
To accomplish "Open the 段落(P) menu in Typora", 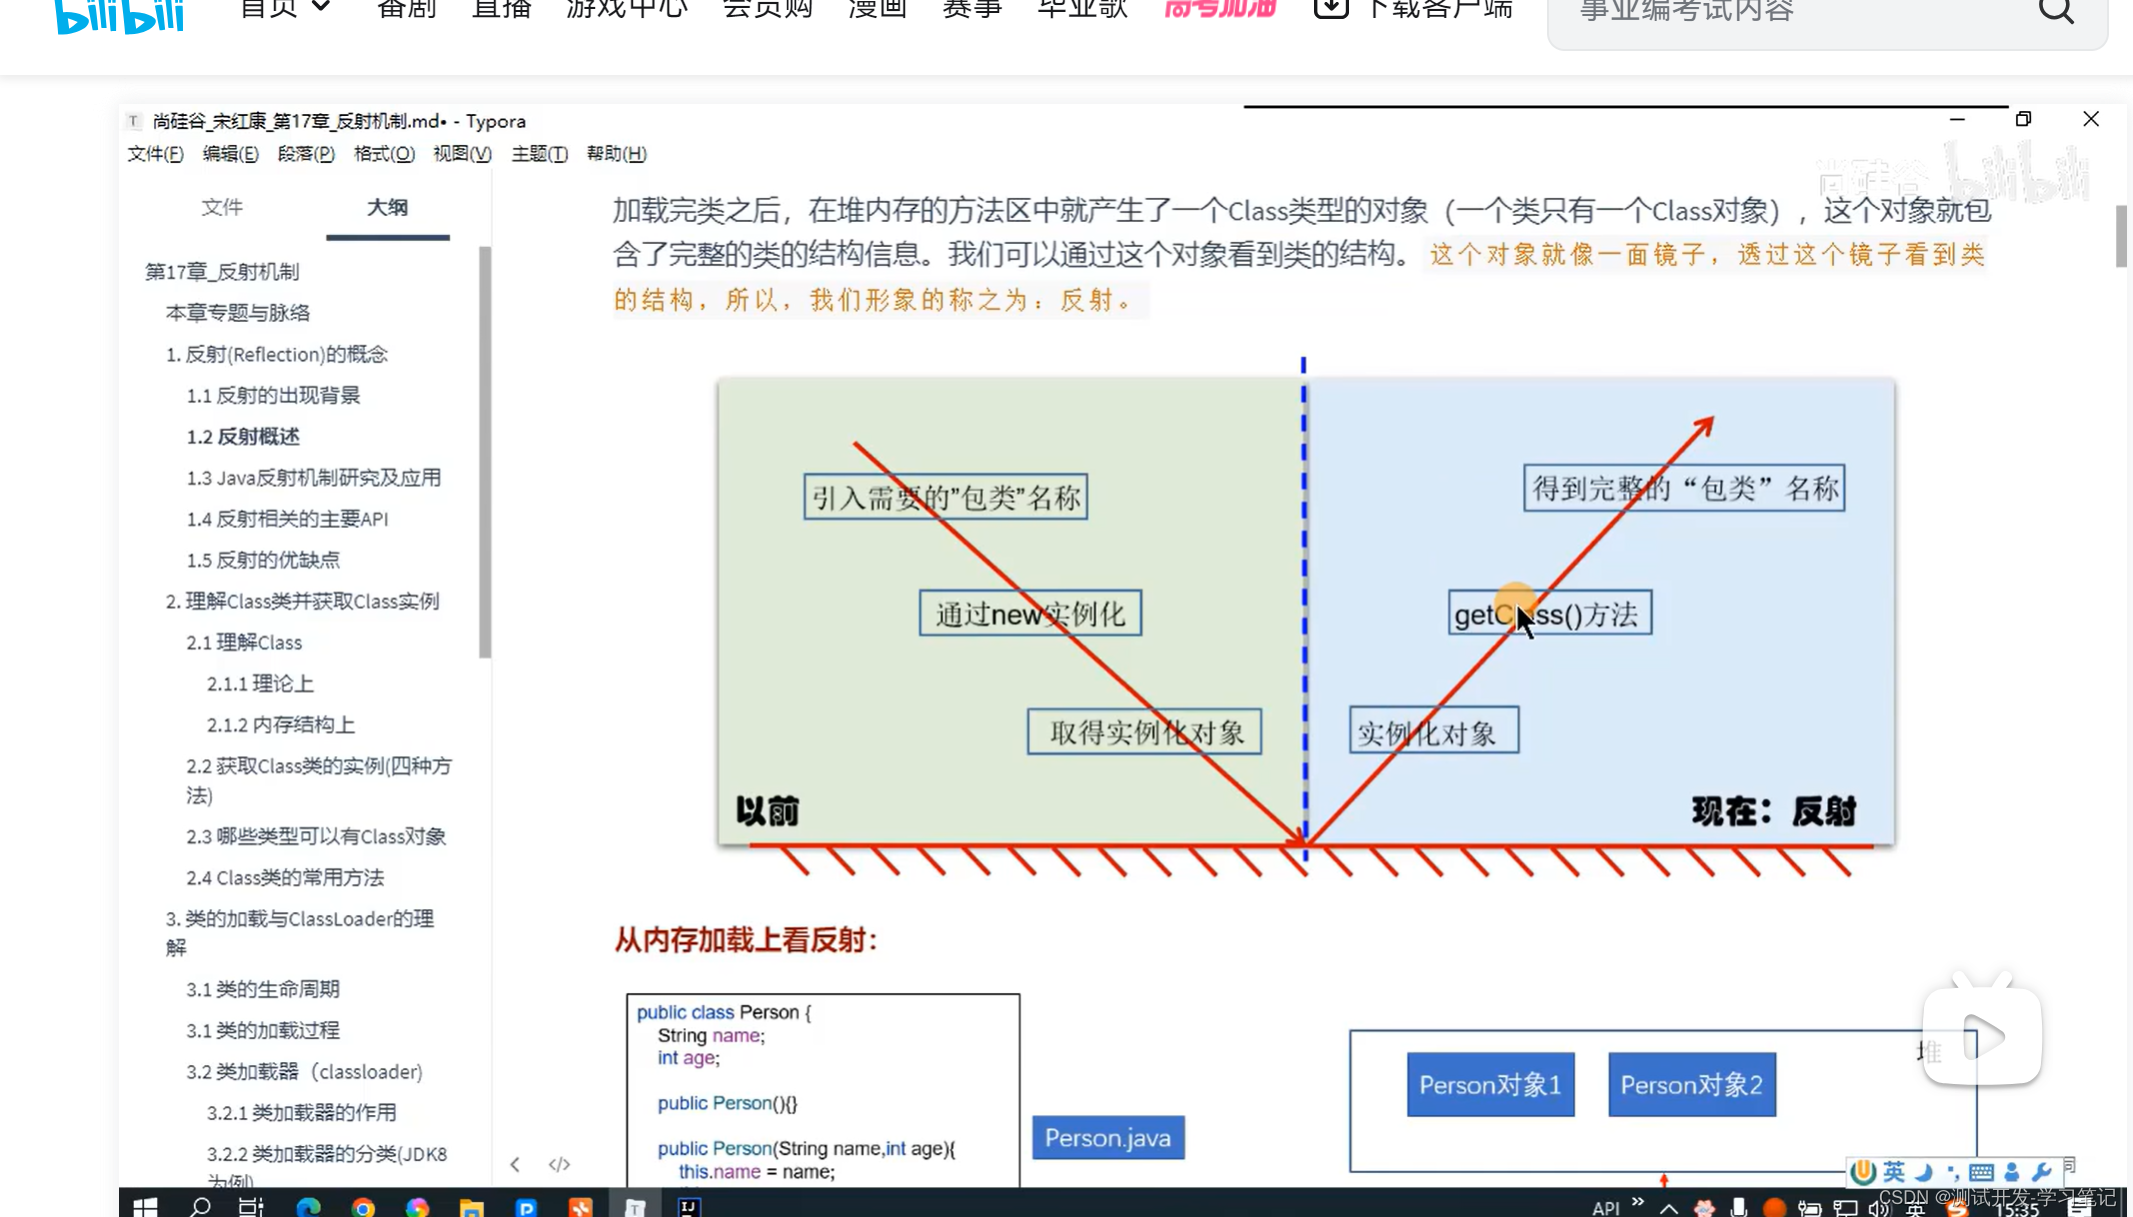I will (306, 154).
